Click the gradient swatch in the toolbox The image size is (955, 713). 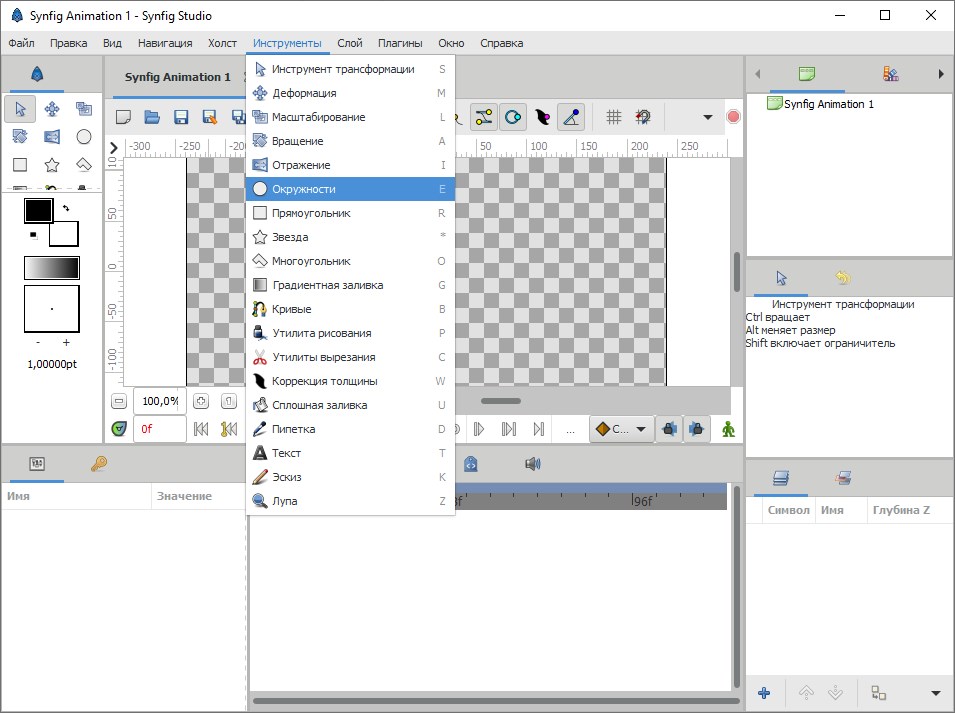pyautogui.click(x=51, y=267)
